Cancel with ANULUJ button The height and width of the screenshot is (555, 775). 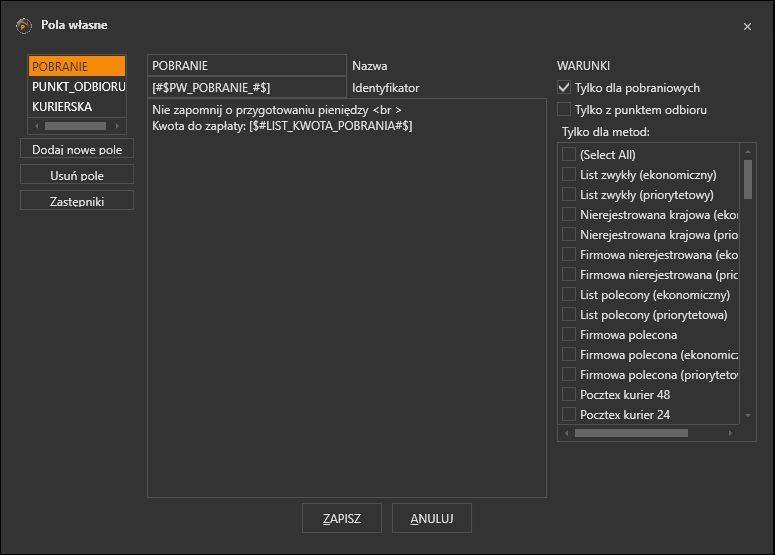(431, 518)
